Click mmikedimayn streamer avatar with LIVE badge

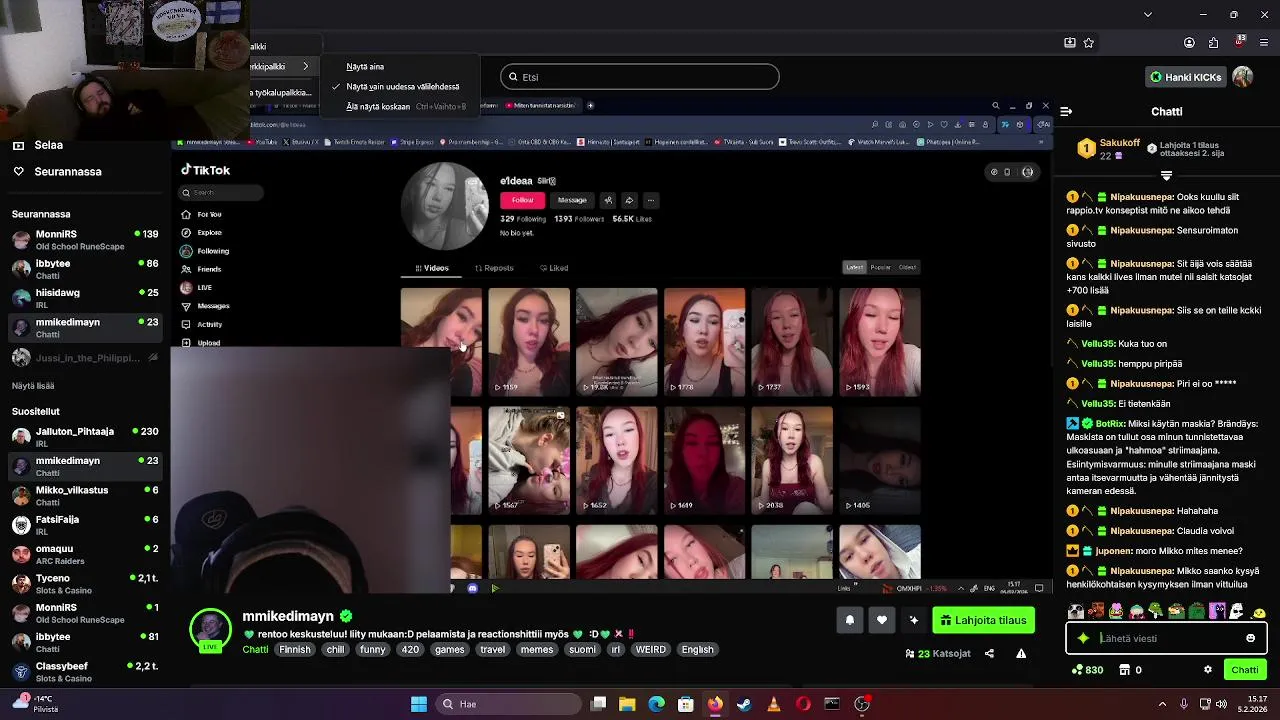(x=211, y=630)
